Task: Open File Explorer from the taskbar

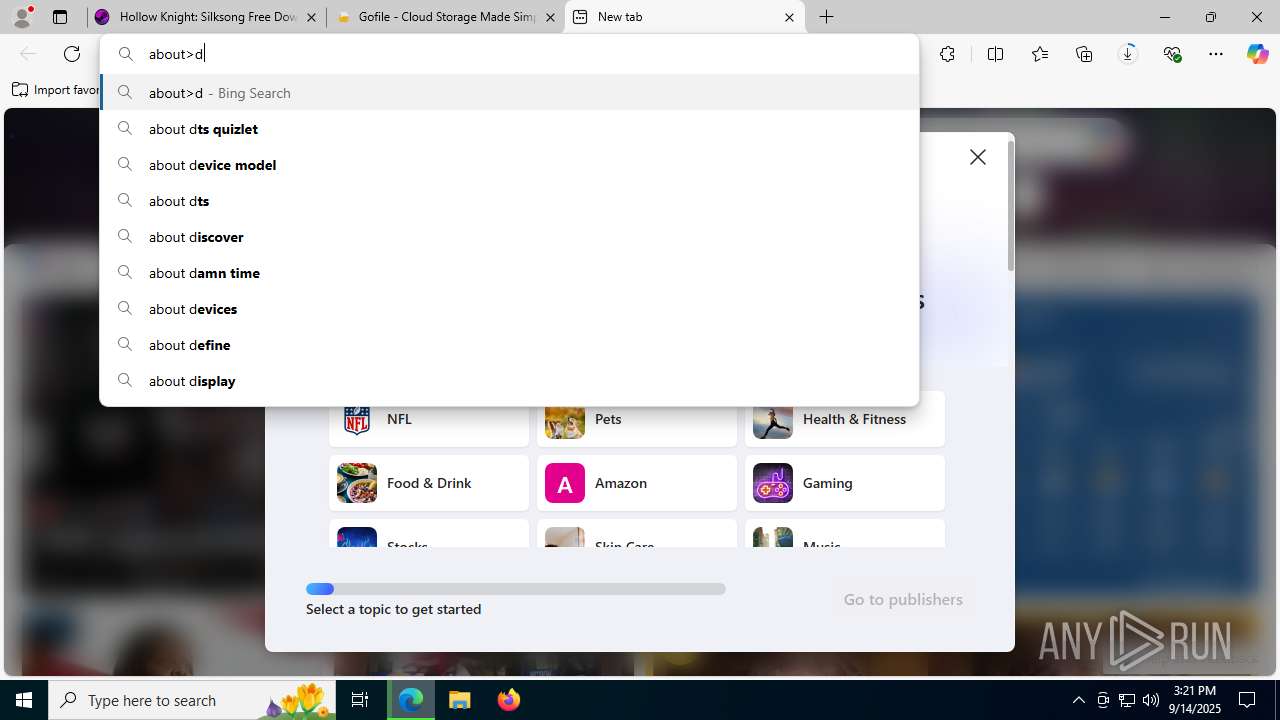Action: pos(460,700)
